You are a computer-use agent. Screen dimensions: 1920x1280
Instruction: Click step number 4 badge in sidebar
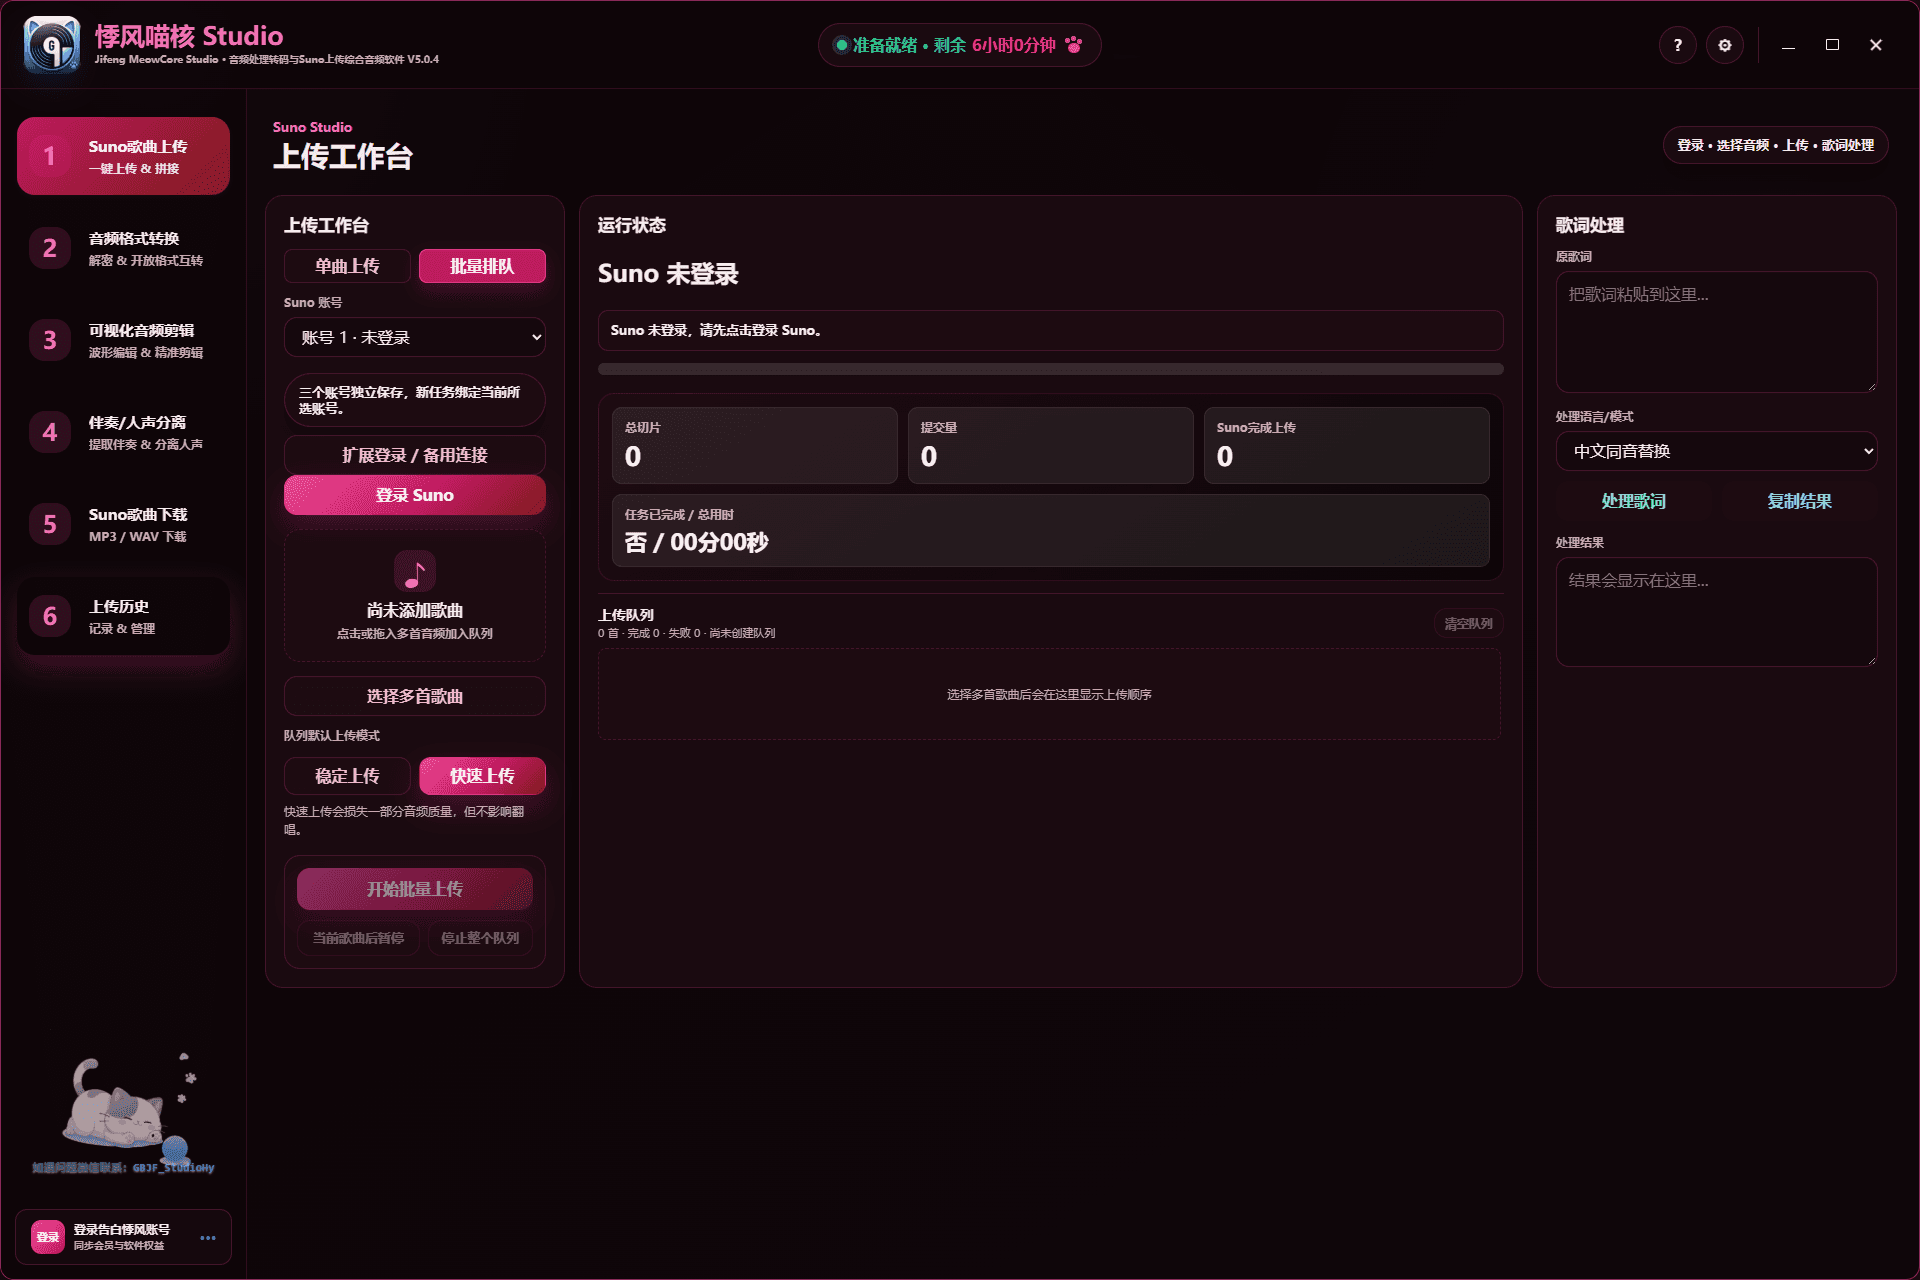50,432
